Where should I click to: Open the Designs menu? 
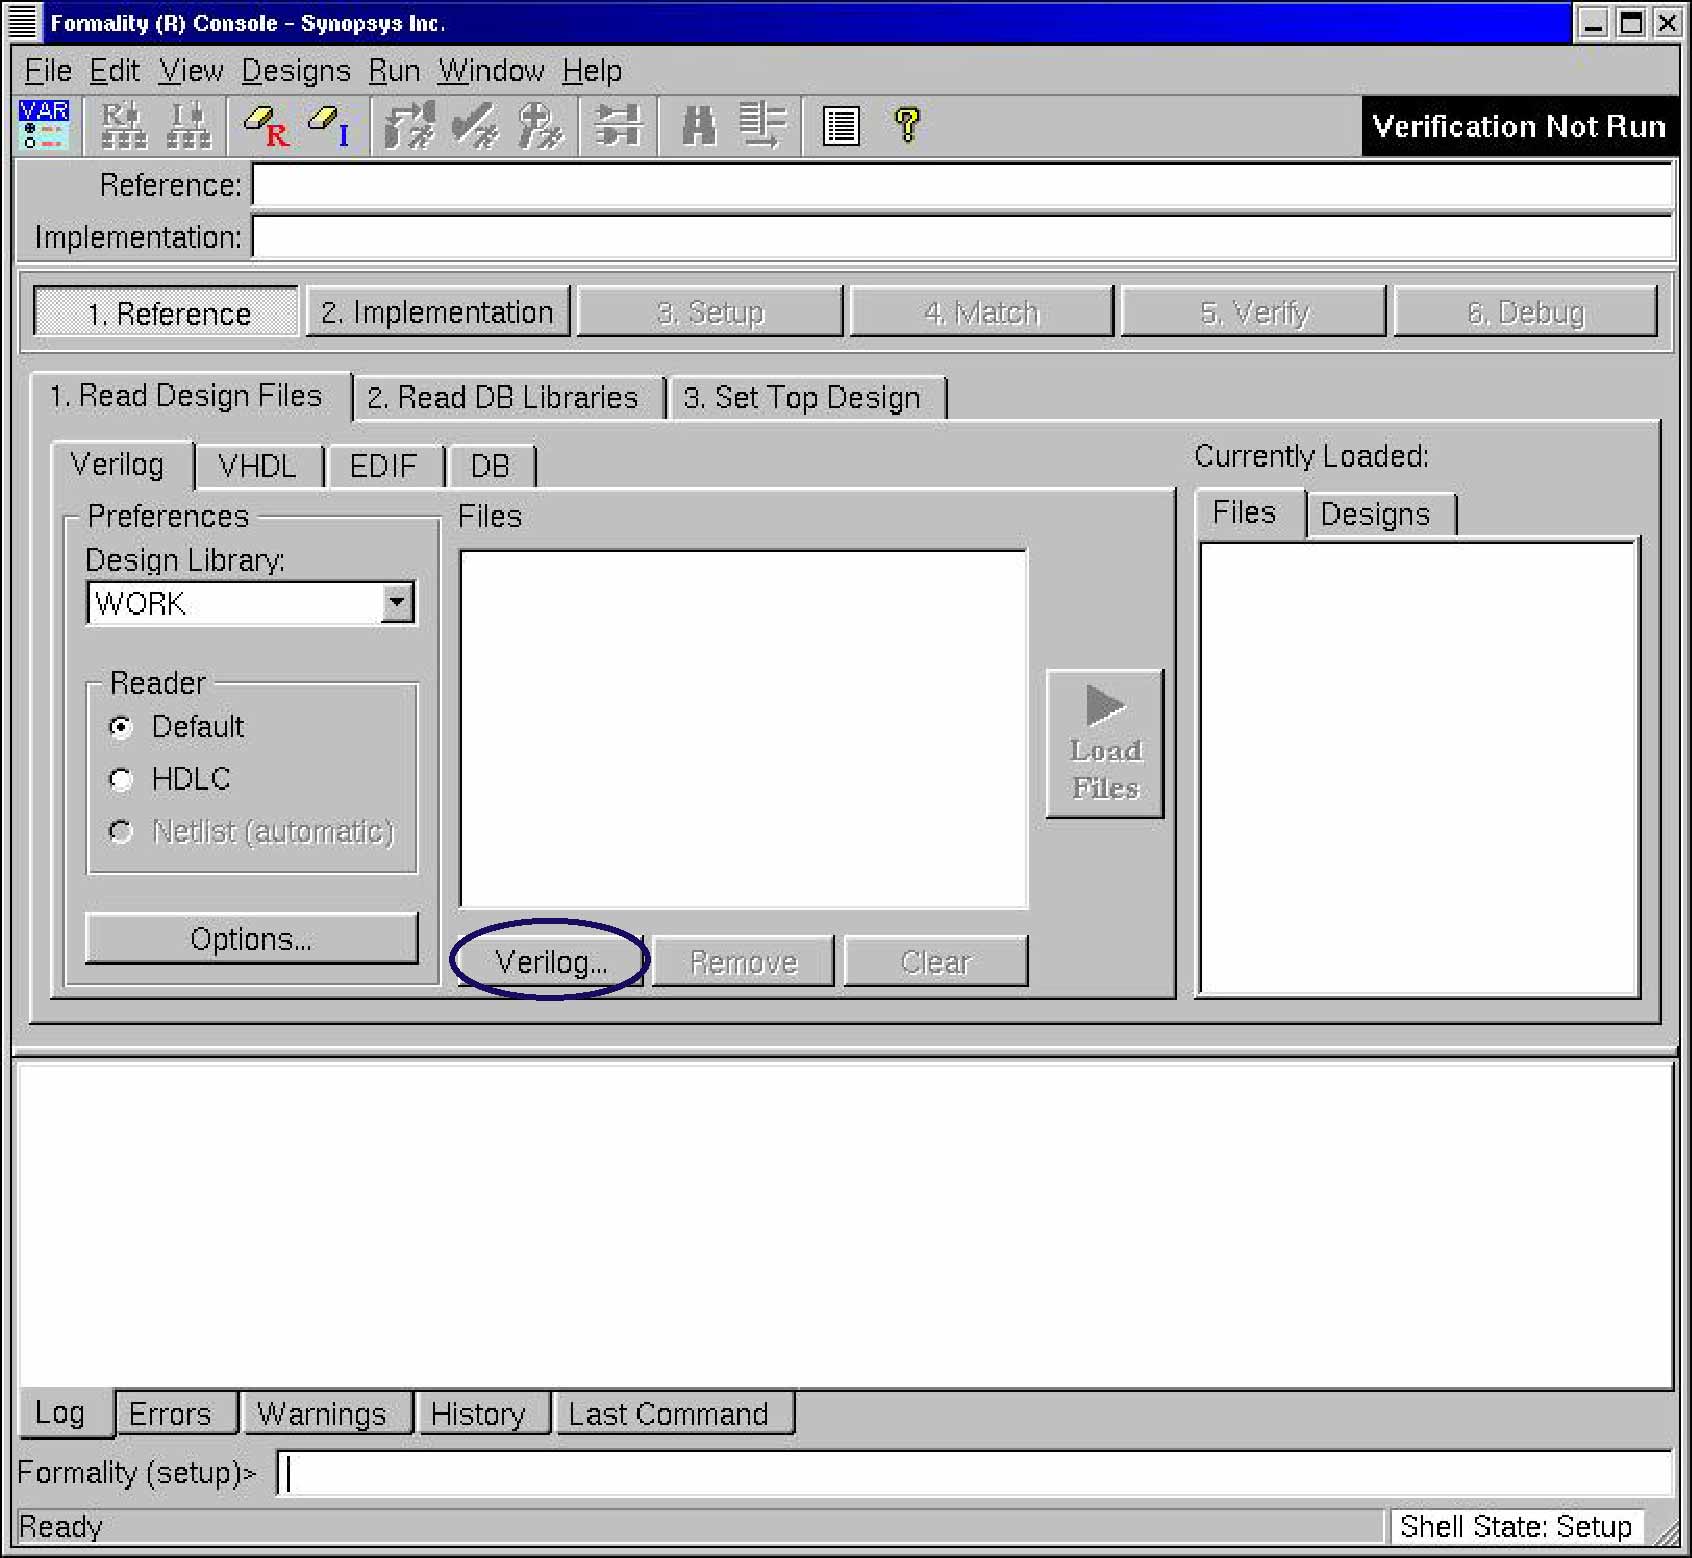click(296, 71)
